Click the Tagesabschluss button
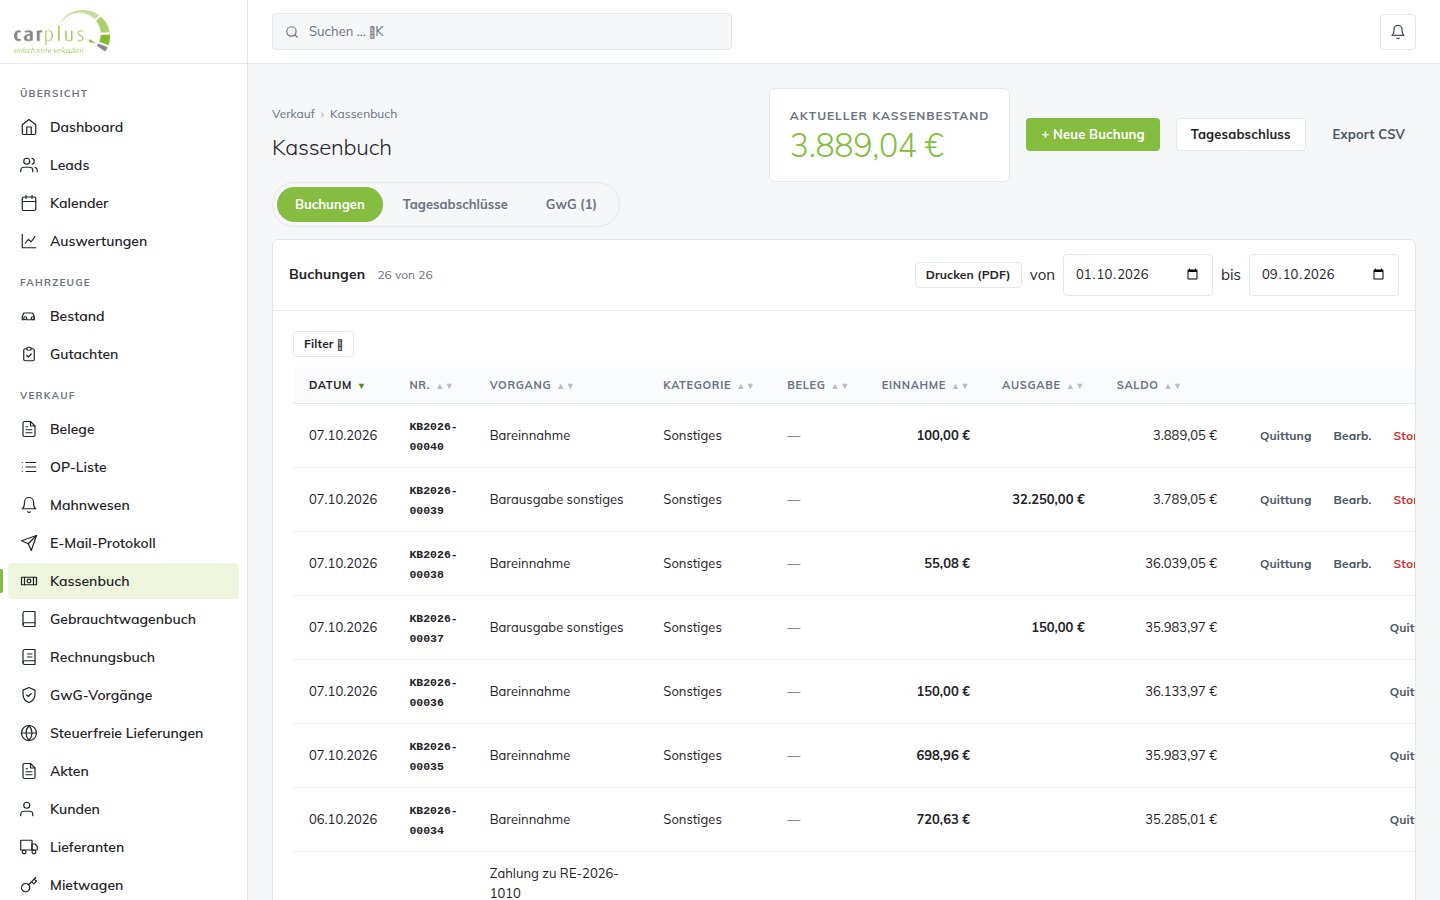The width and height of the screenshot is (1440, 900). (x=1240, y=134)
